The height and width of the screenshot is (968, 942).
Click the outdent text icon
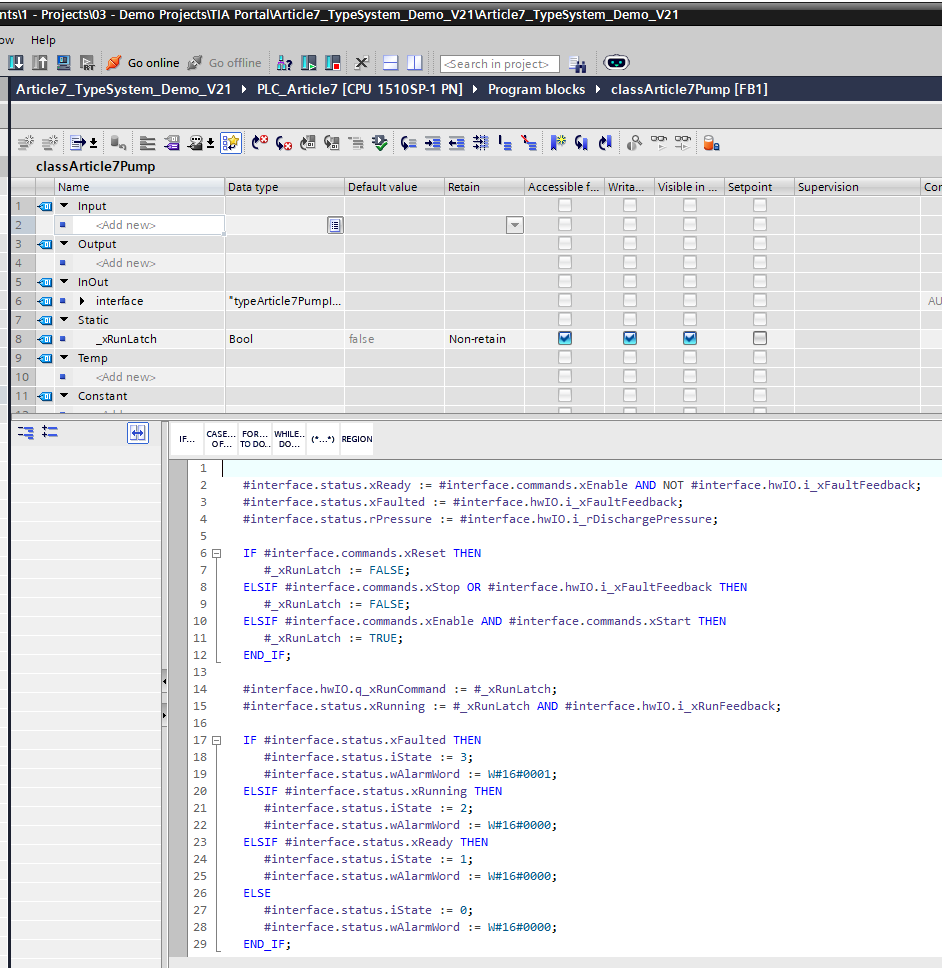click(x=457, y=143)
